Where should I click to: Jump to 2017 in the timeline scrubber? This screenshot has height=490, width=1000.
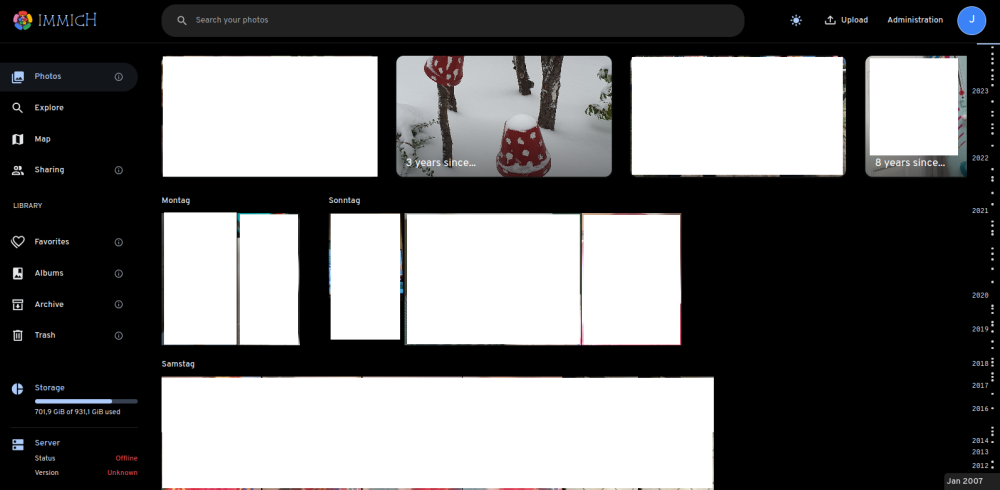(980, 385)
